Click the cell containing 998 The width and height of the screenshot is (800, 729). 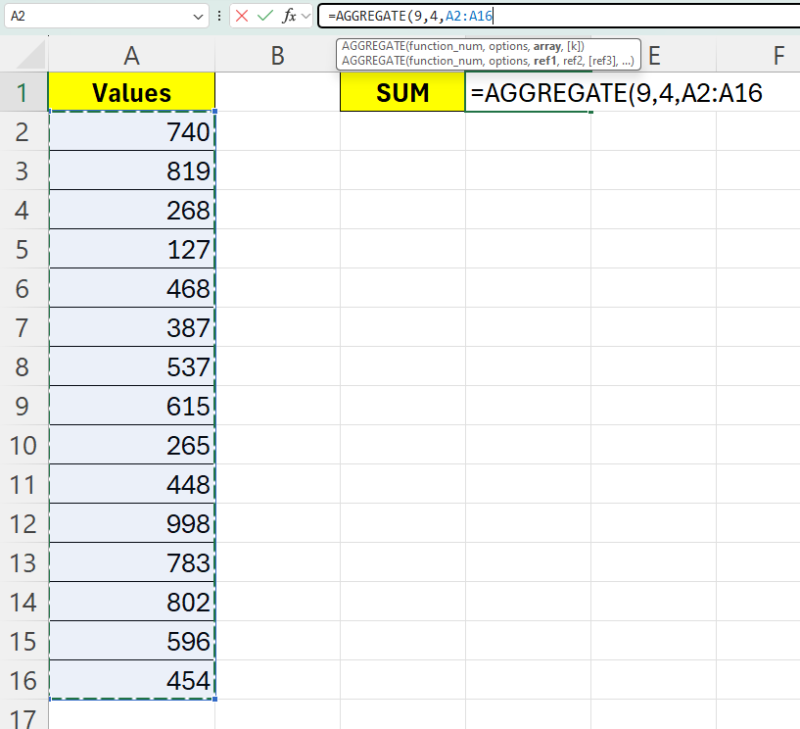pyautogui.click(x=131, y=525)
